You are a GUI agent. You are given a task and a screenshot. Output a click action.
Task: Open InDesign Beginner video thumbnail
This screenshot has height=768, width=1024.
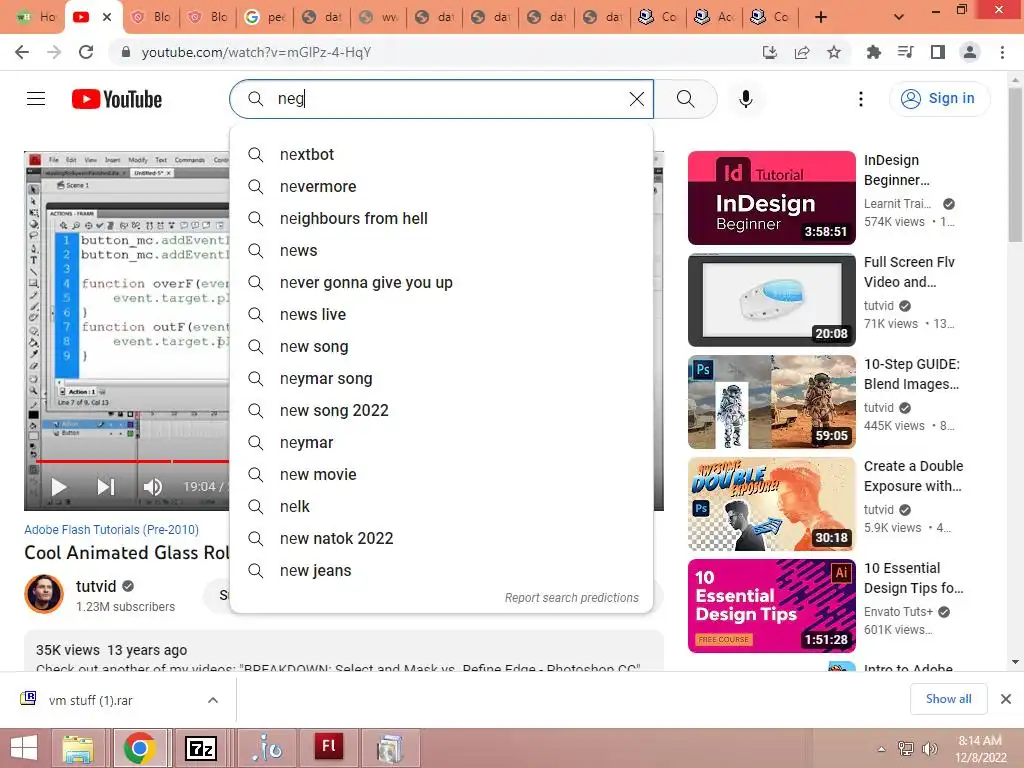point(771,198)
